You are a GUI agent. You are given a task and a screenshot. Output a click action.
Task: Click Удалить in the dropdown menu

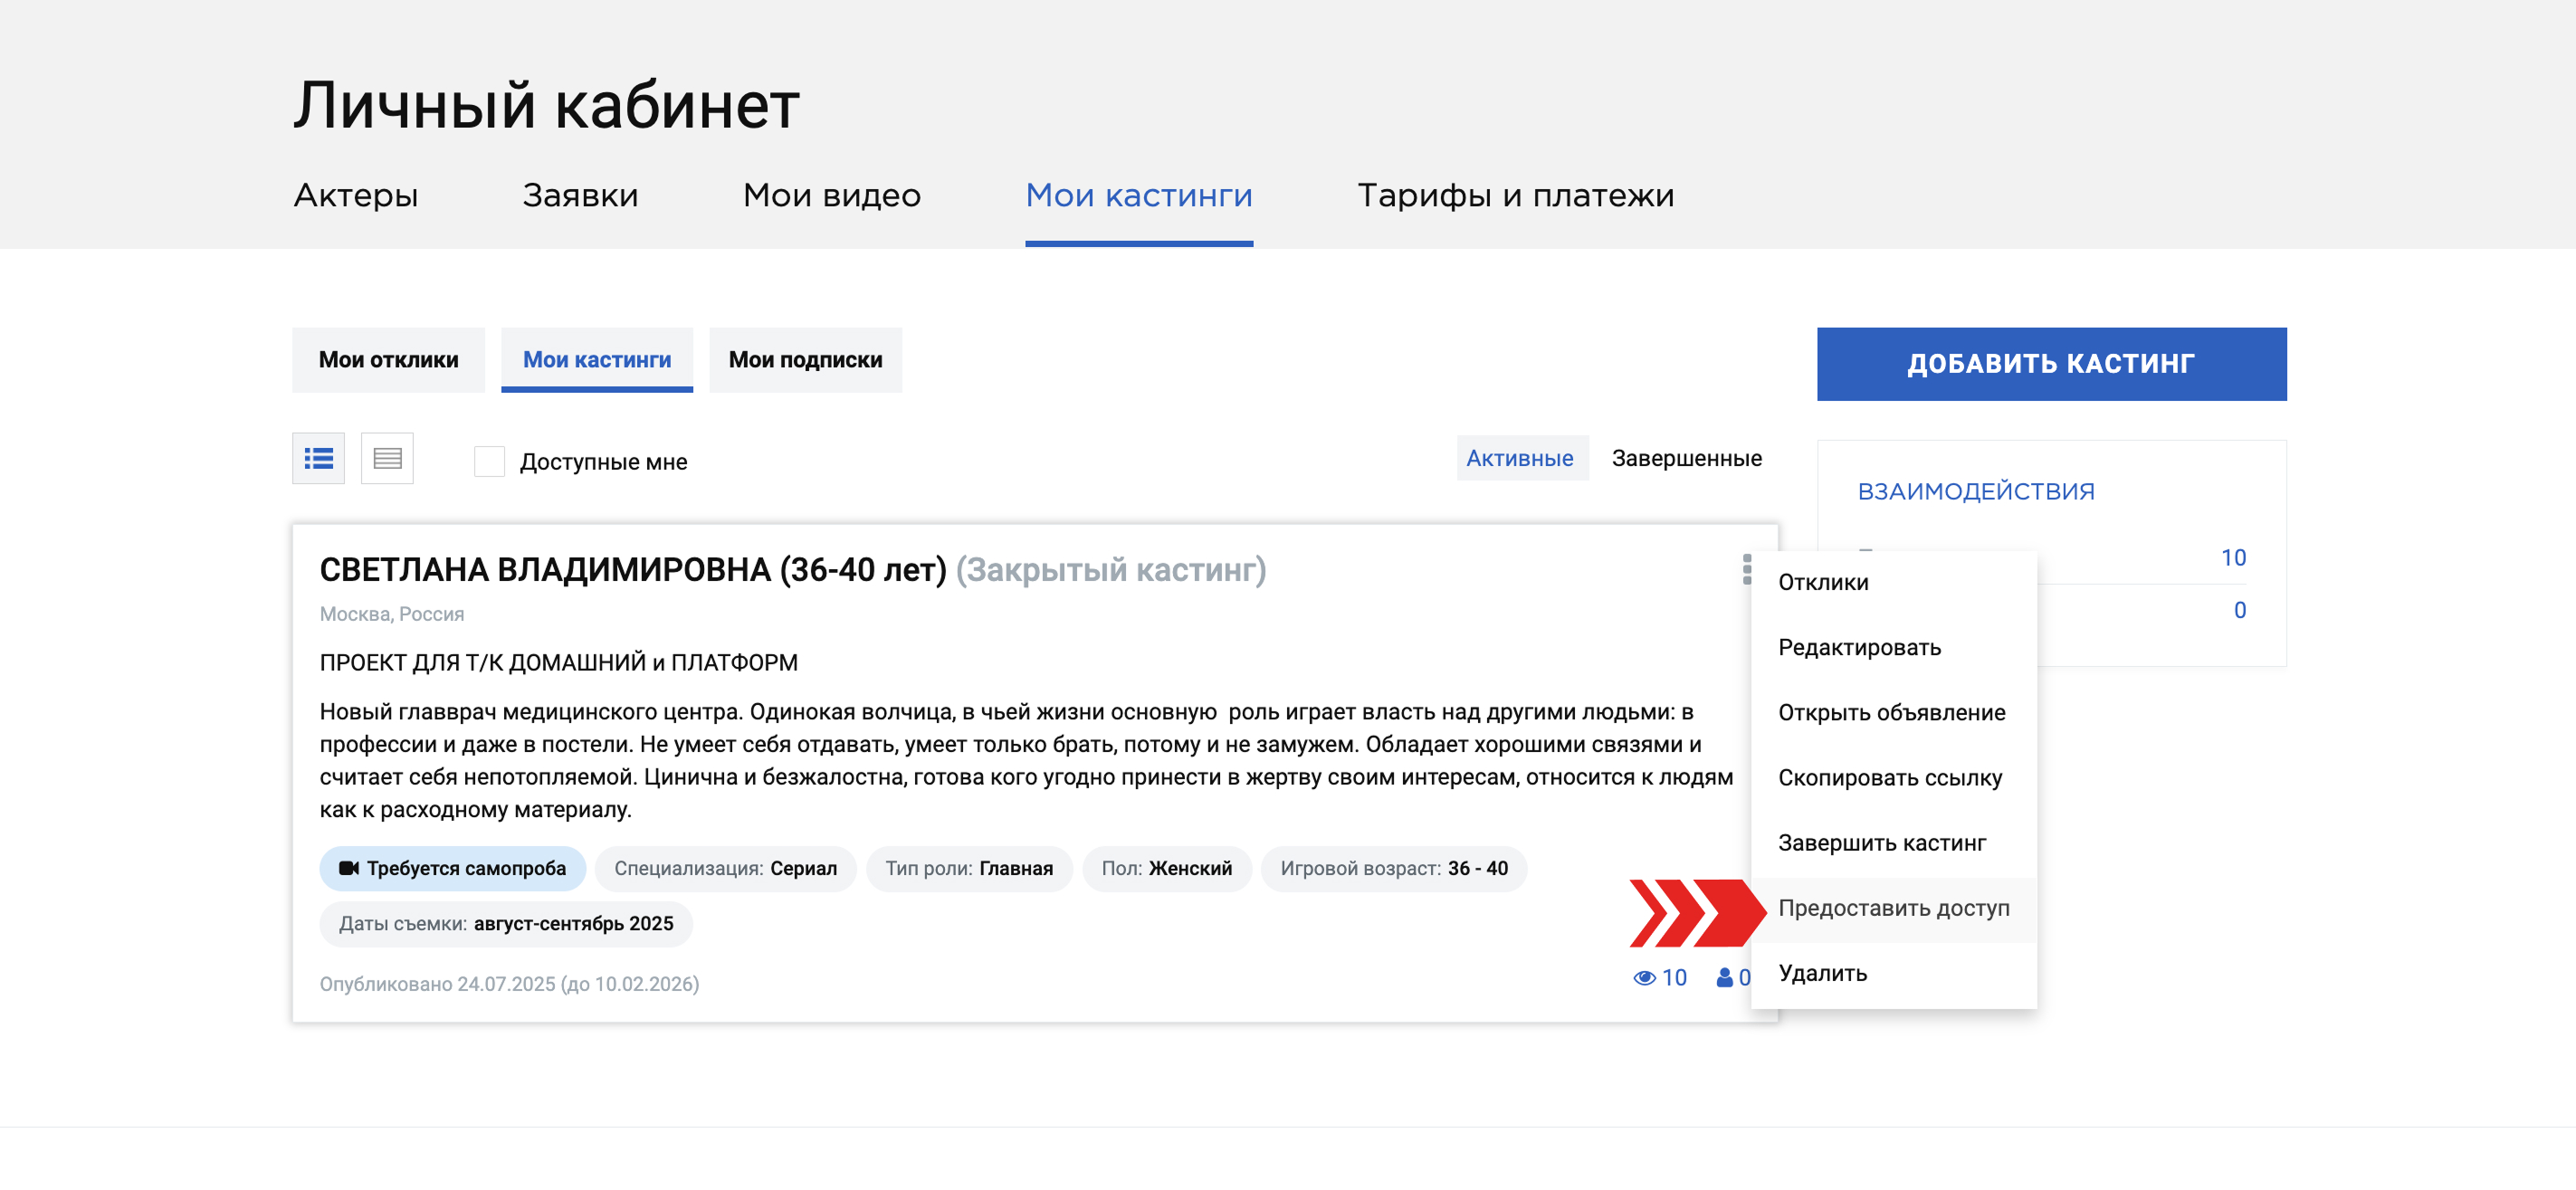click(1821, 972)
